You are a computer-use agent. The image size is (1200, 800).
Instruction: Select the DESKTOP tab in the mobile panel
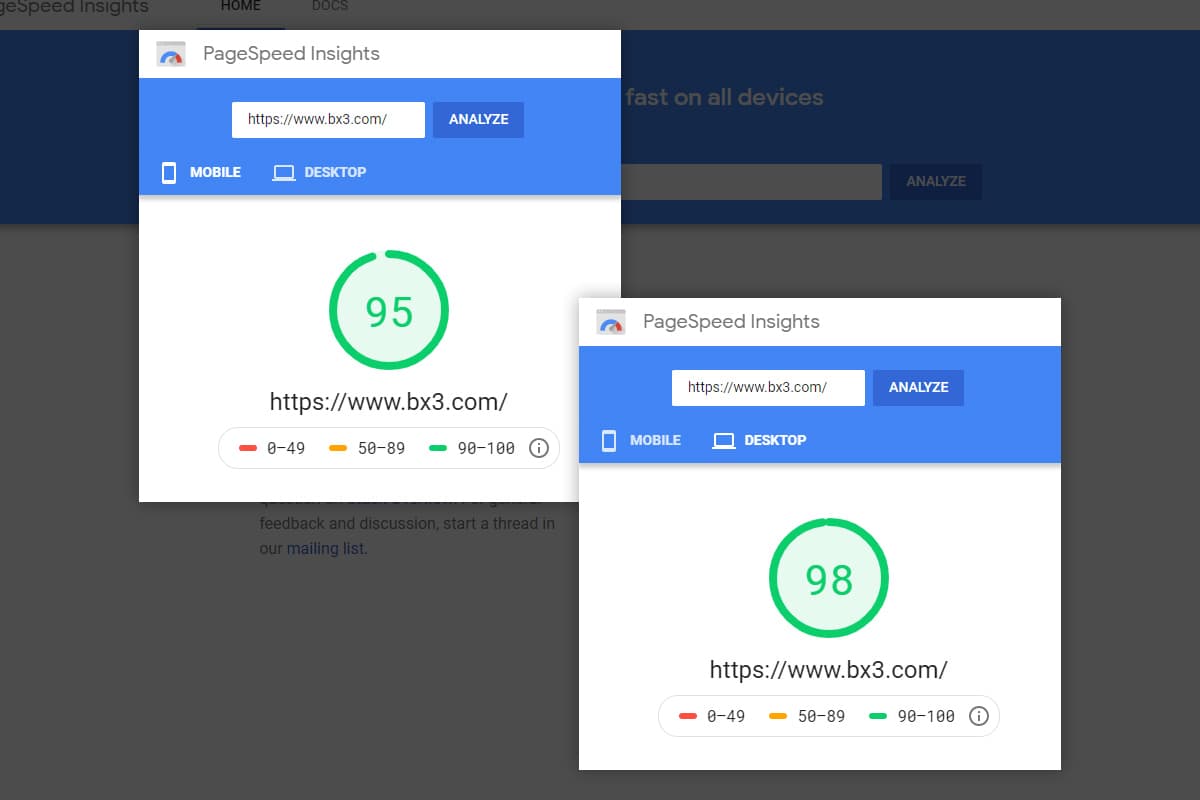[320, 172]
